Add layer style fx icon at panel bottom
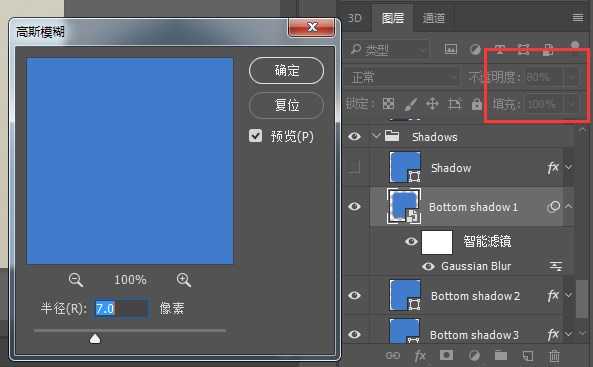 point(420,356)
